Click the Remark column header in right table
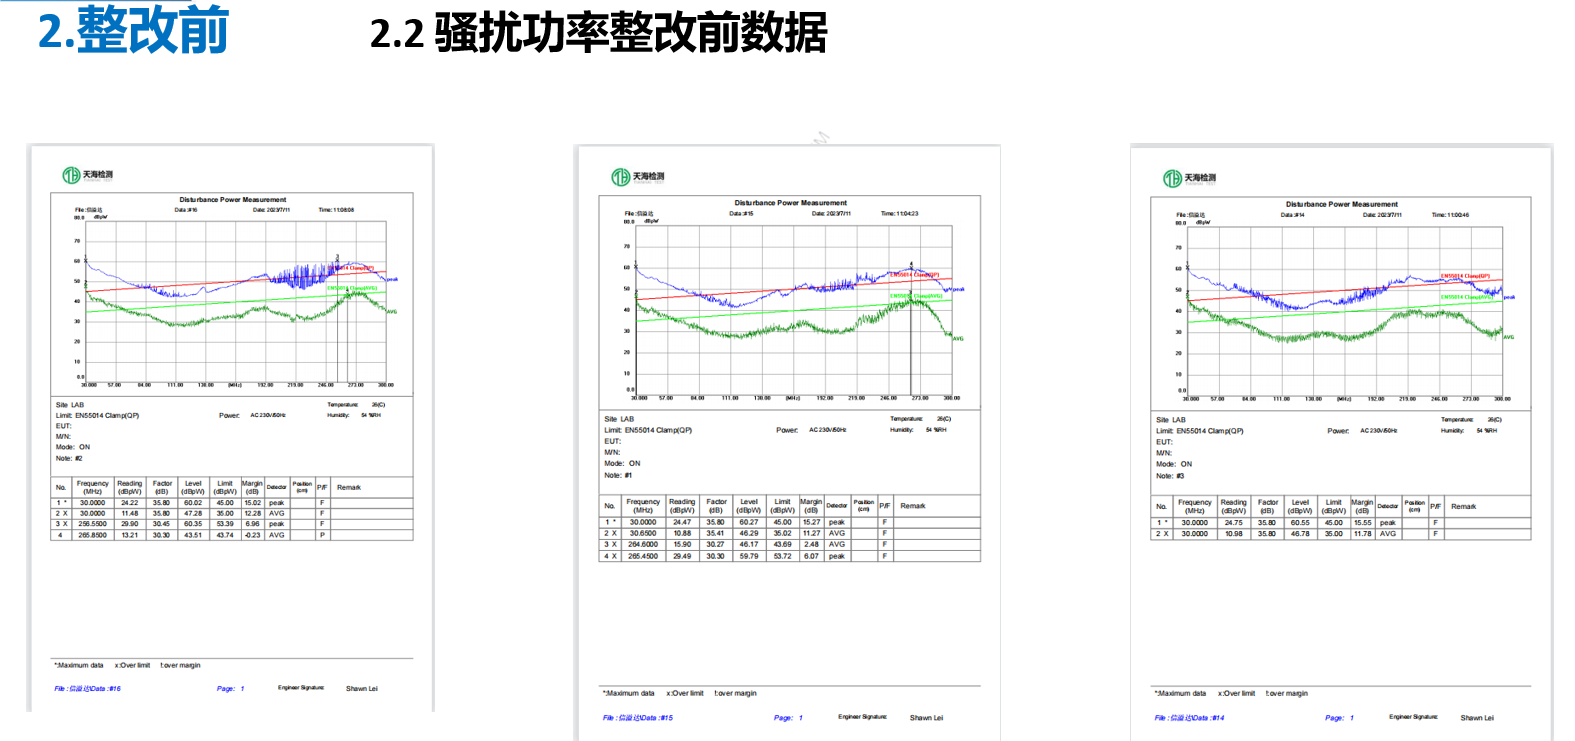This screenshot has width=1575, height=741. point(1463,506)
